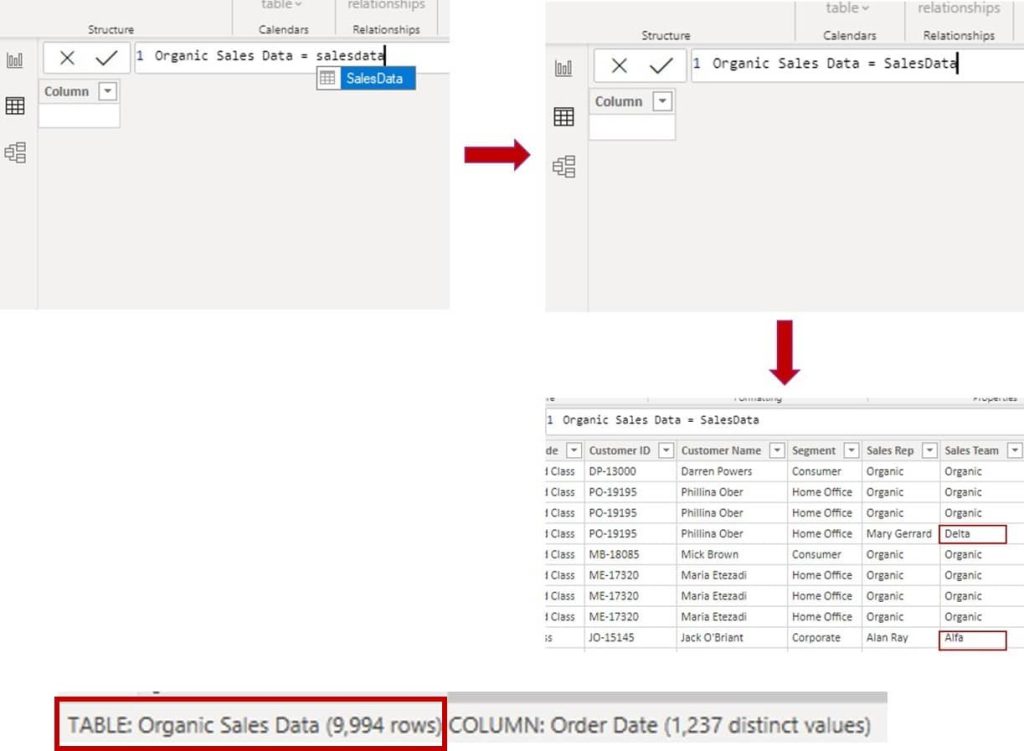This screenshot has width=1024, height=751.
Task: Click the Mary Gerrard cell in Sales Rep
Action: pos(898,534)
